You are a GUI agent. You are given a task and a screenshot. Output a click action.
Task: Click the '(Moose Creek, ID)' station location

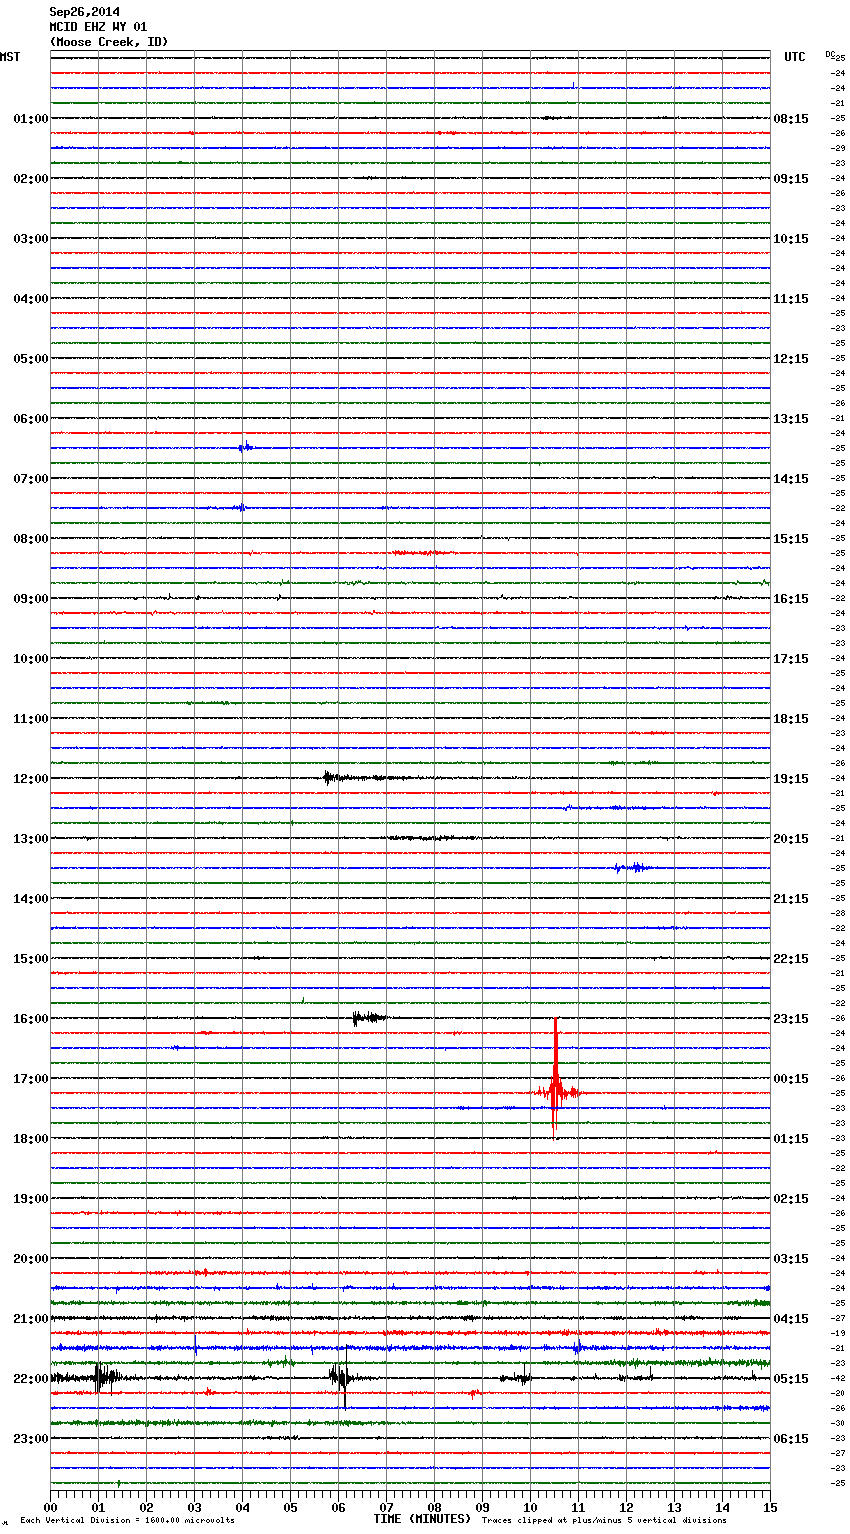109,42
